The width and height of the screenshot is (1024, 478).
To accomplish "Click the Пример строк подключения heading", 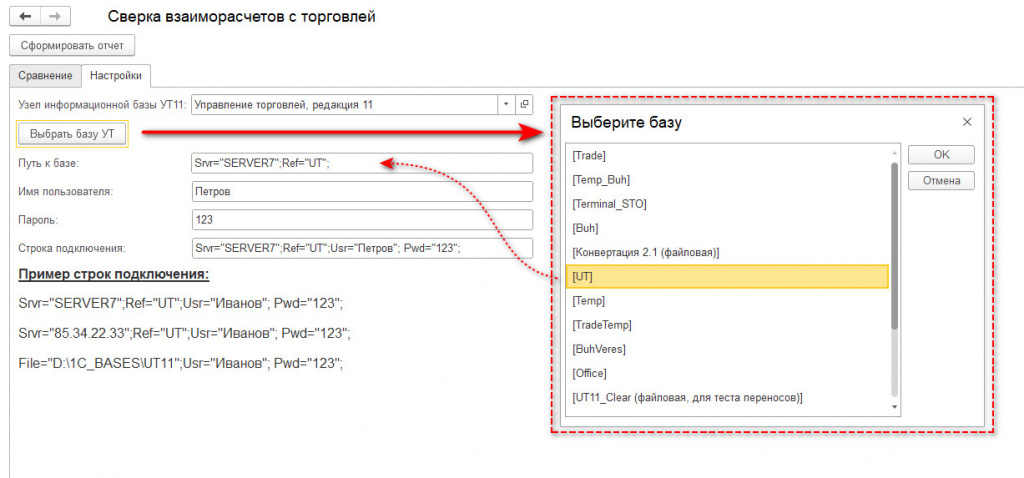I will coord(114,274).
